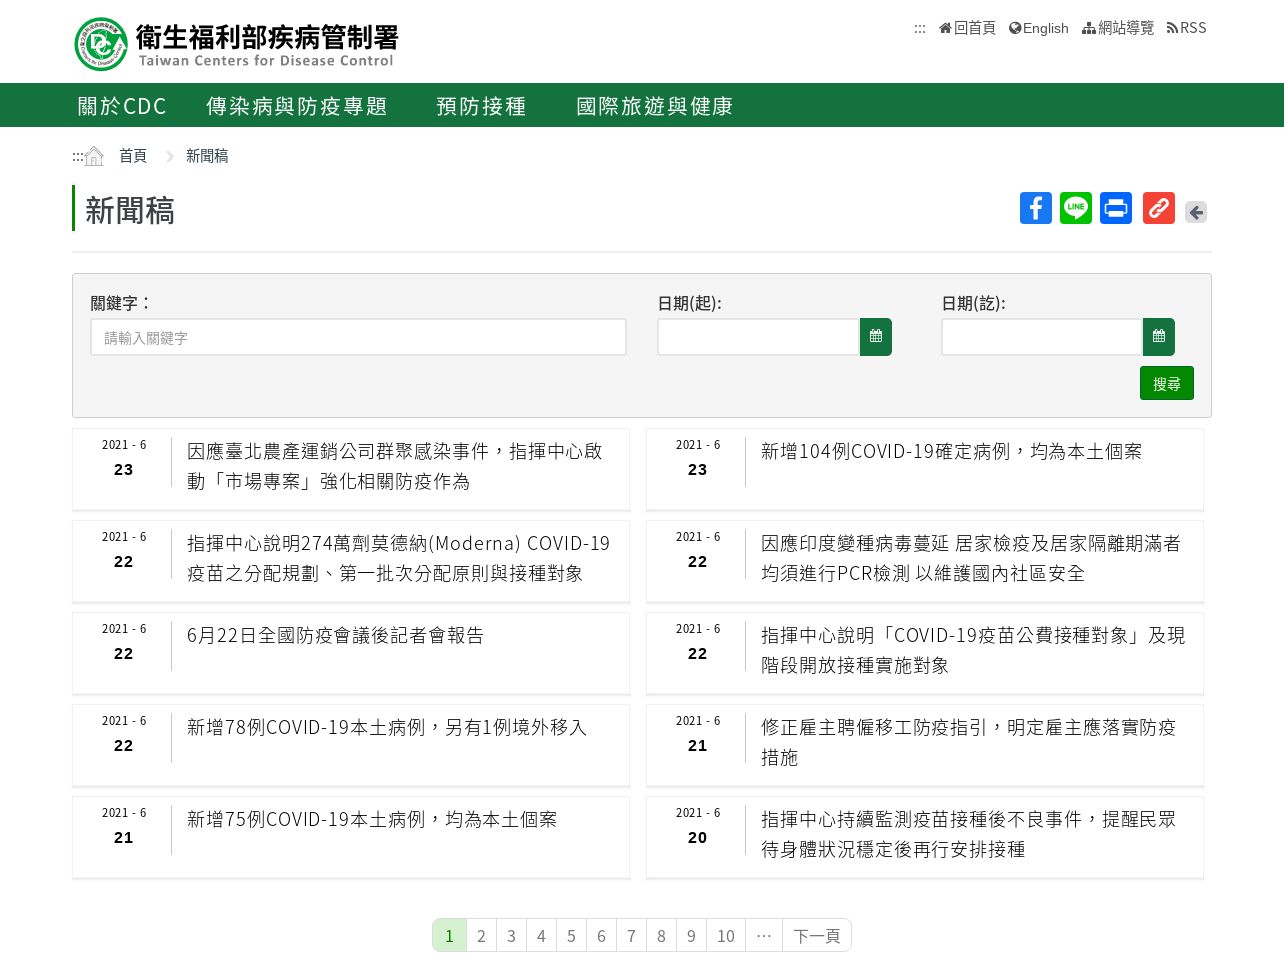Open news on COVID-19疫苗公費接種對象

click(973, 650)
